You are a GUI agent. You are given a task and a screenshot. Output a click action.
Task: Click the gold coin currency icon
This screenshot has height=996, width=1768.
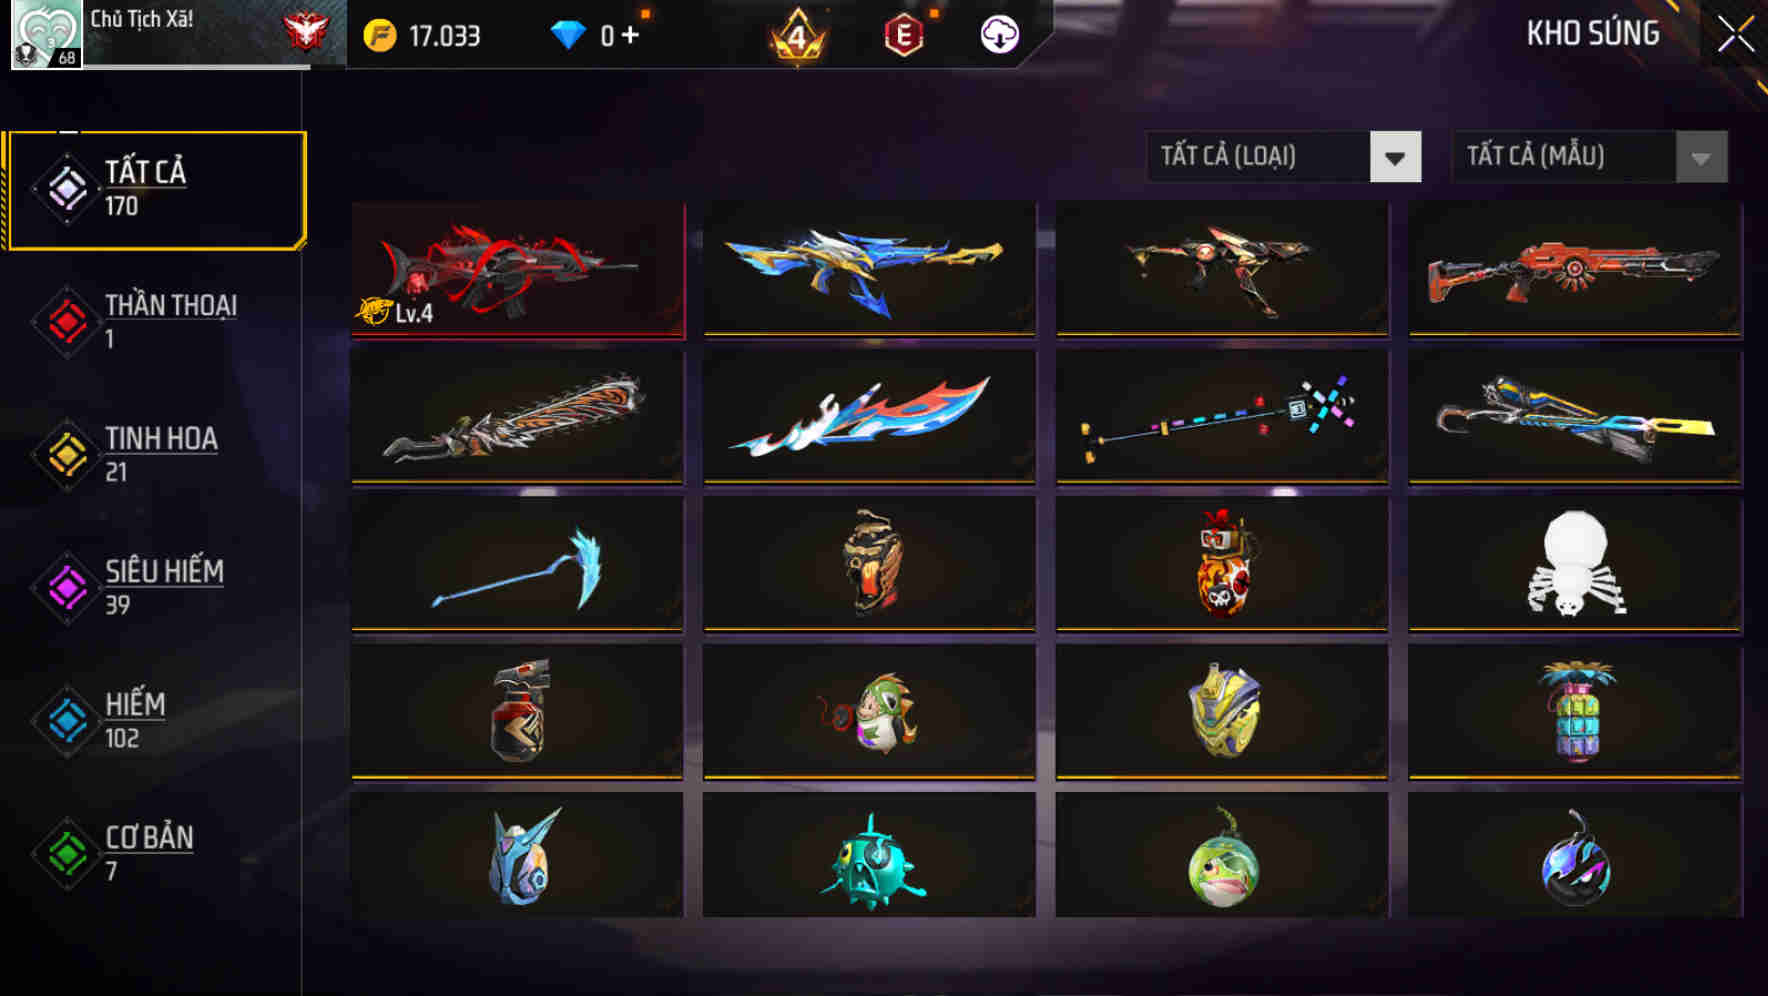click(x=379, y=36)
